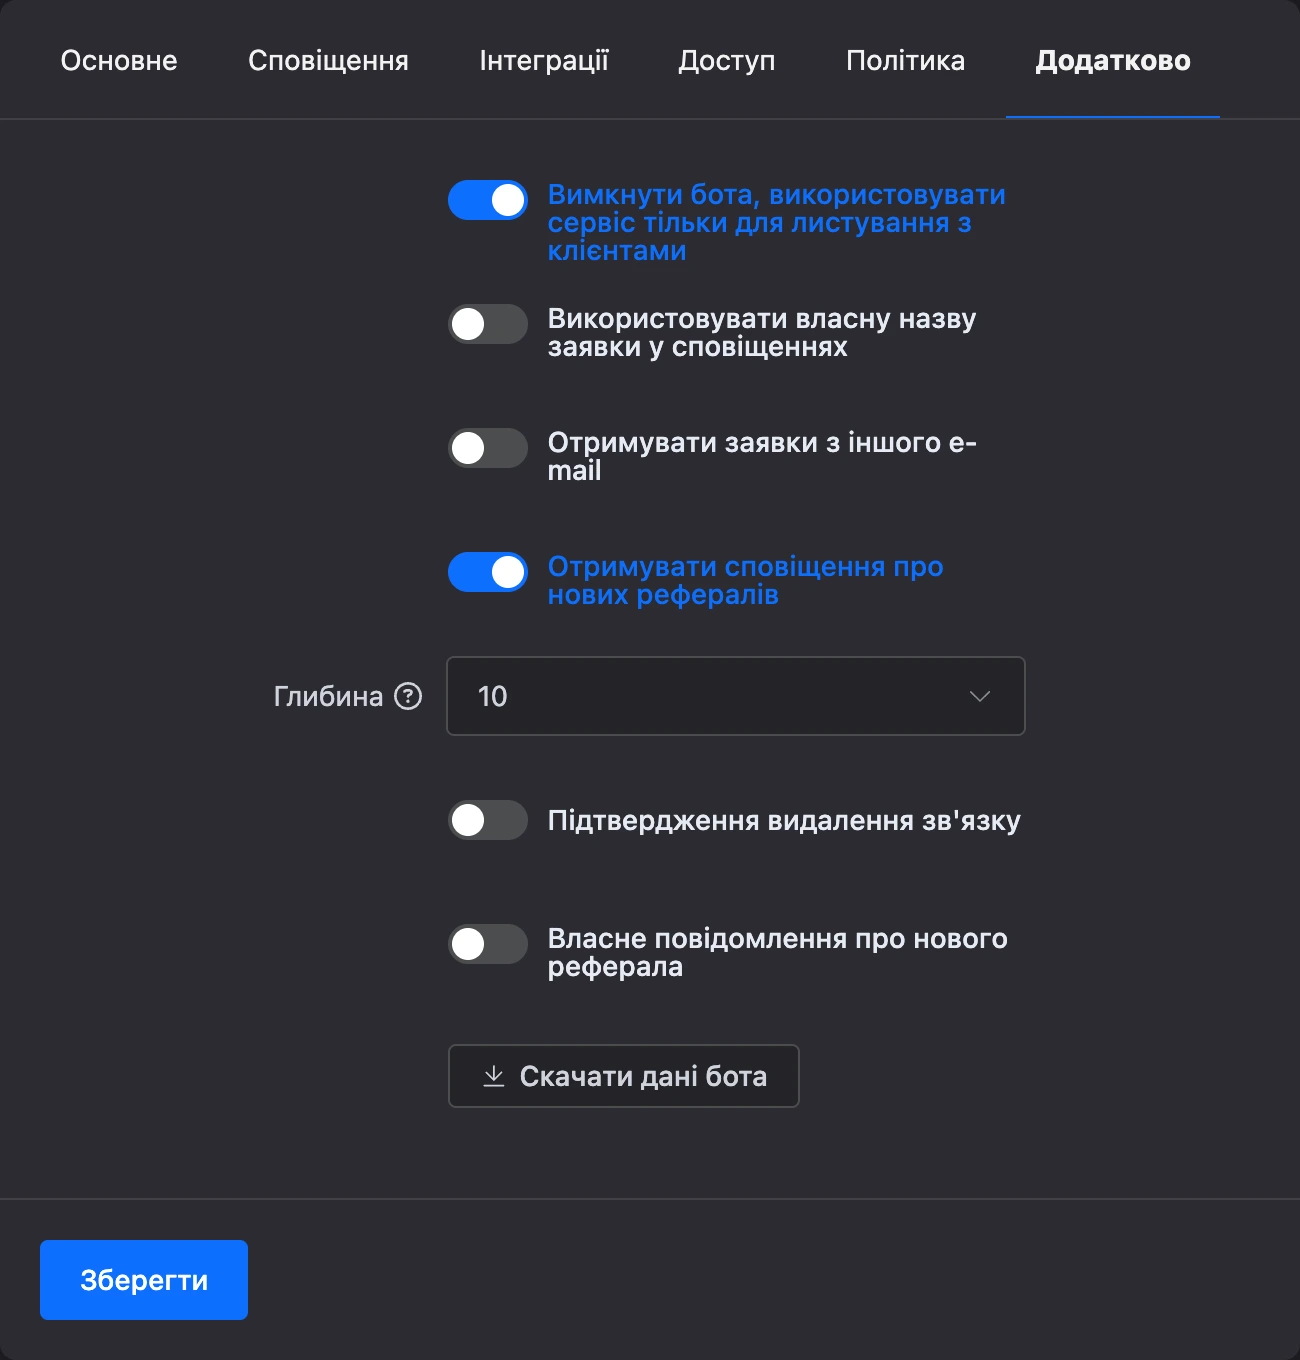Enable Використовувати власну назву заявки toggle

click(x=488, y=324)
